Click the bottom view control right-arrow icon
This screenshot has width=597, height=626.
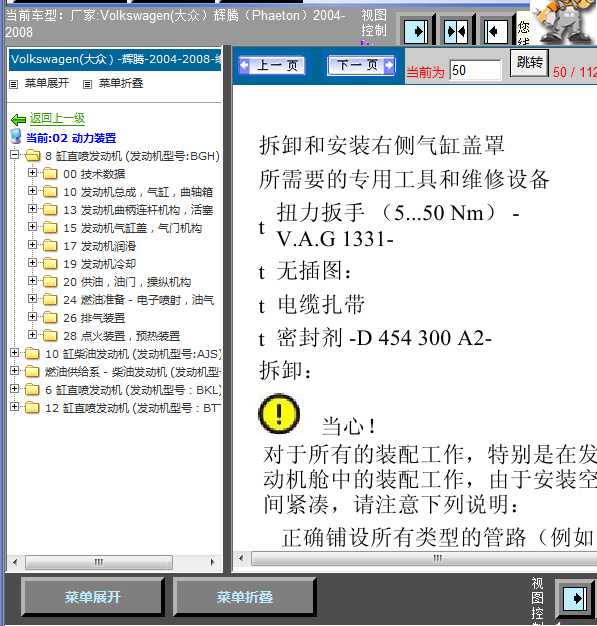pyautogui.click(x=575, y=598)
